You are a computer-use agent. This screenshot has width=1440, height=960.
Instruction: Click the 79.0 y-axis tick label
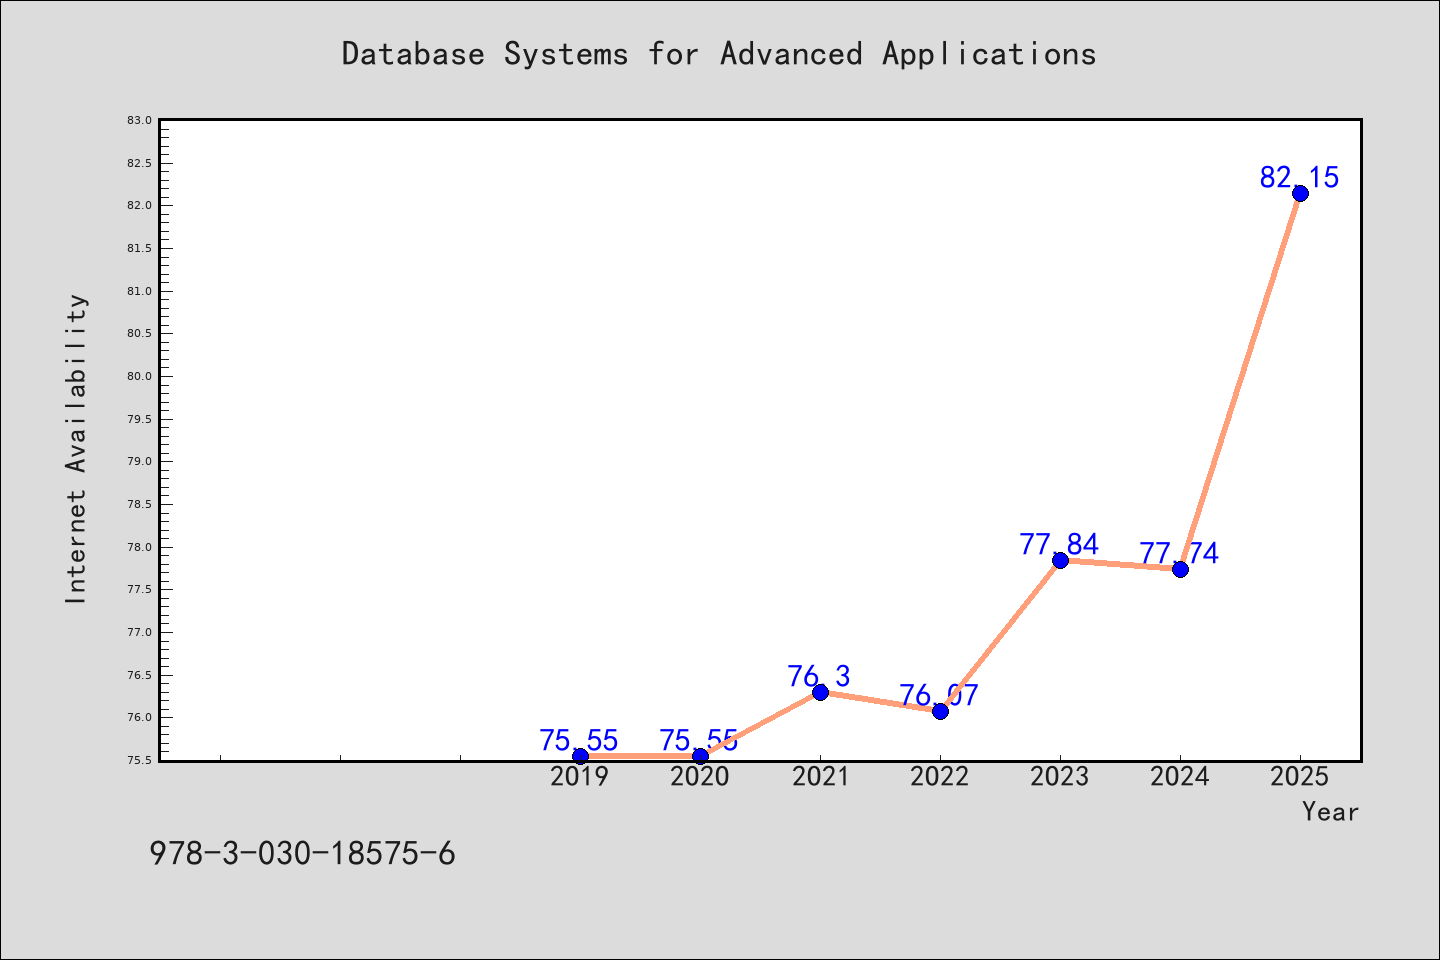(x=139, y=461)
